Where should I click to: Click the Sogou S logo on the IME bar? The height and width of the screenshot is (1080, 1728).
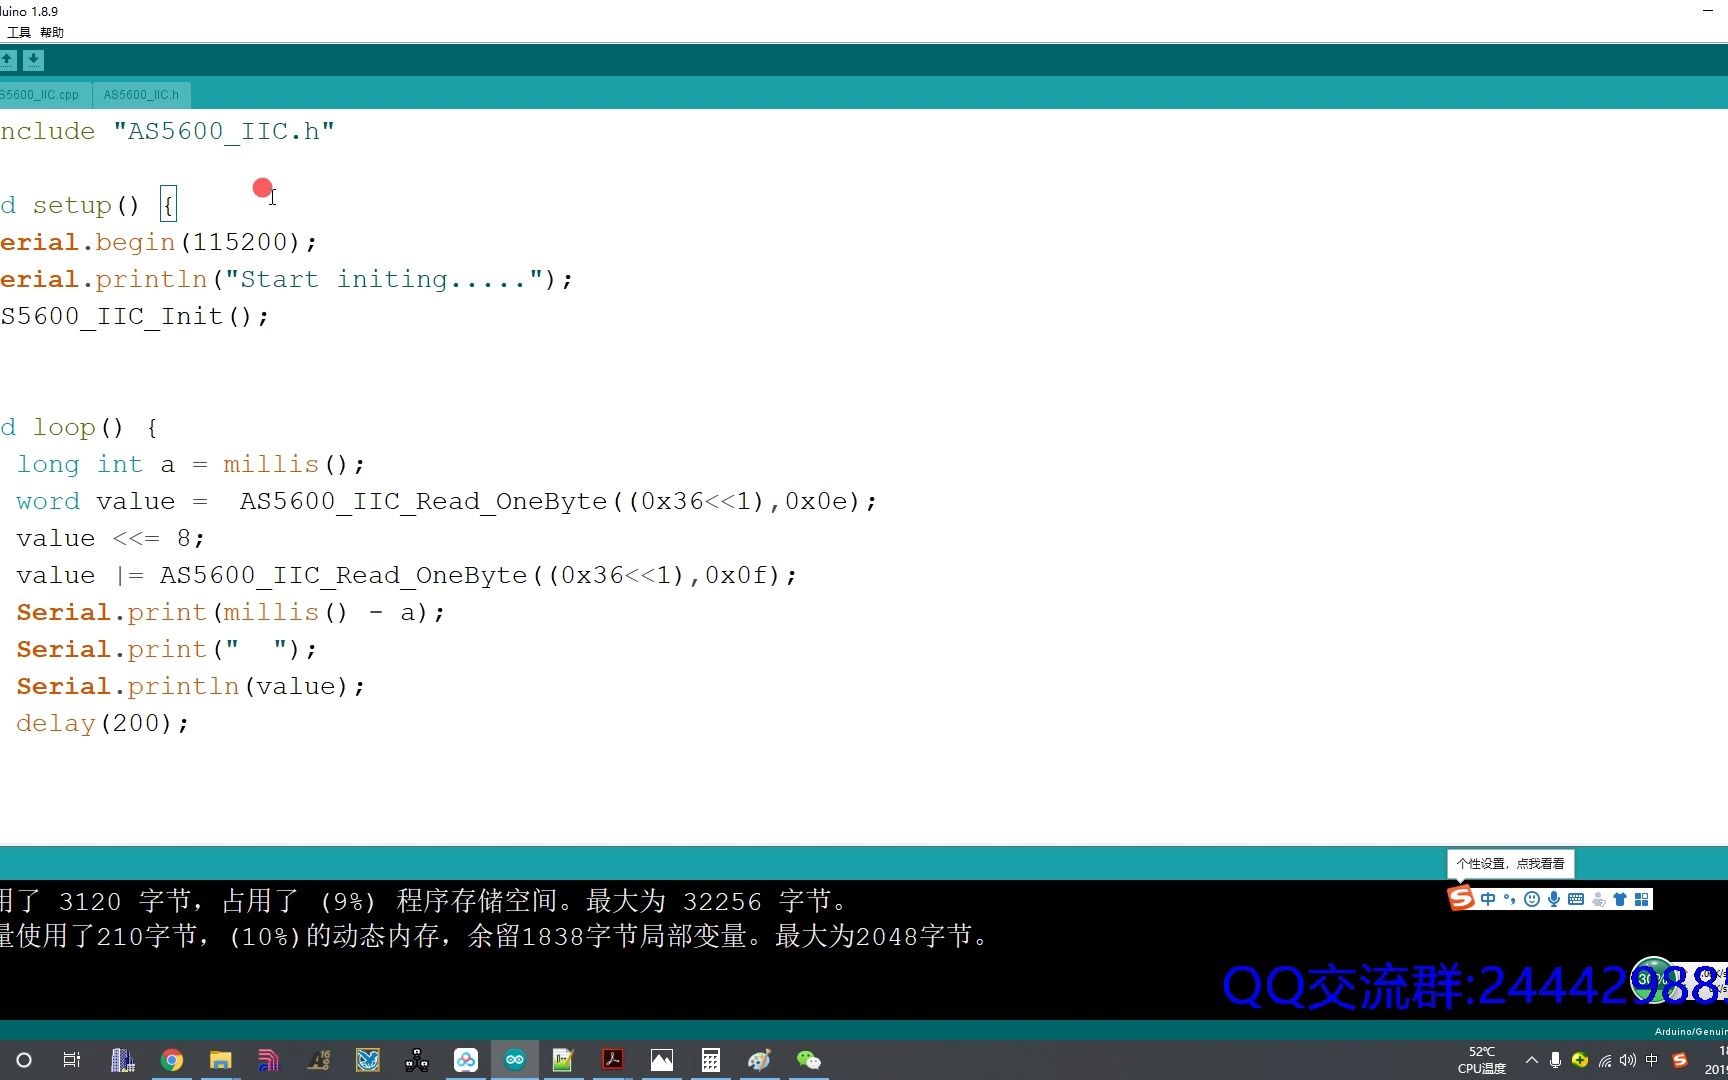(1461, 898)
